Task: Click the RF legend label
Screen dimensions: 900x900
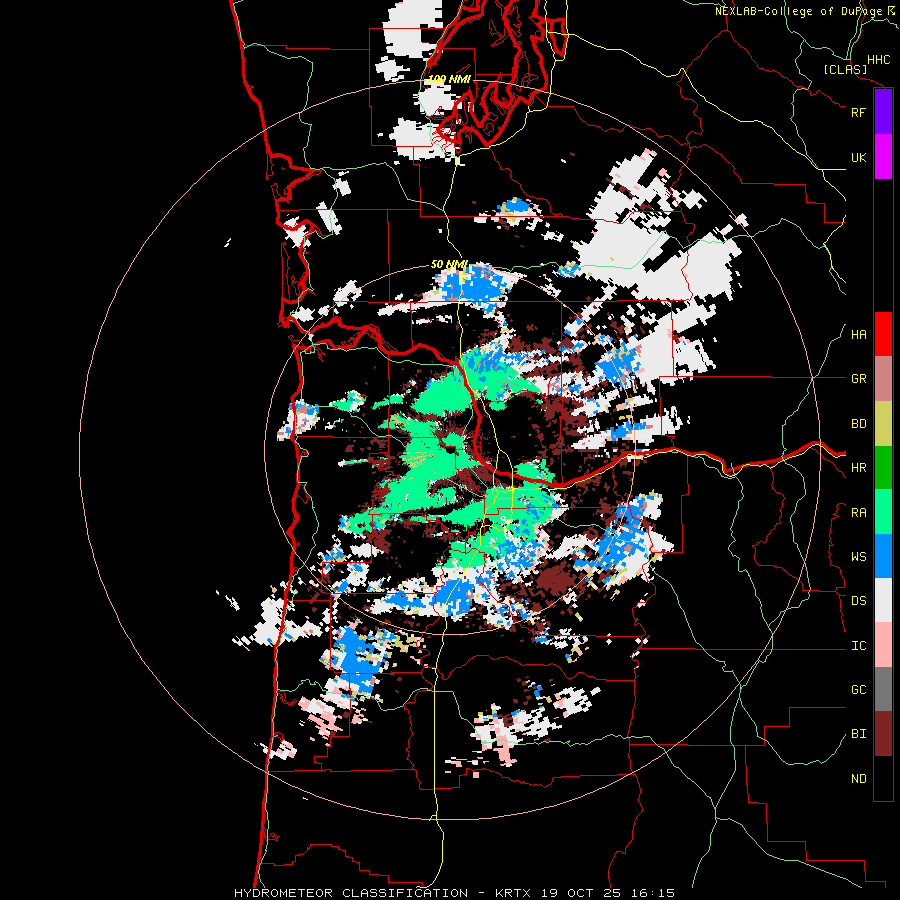Action: [858, 112]
